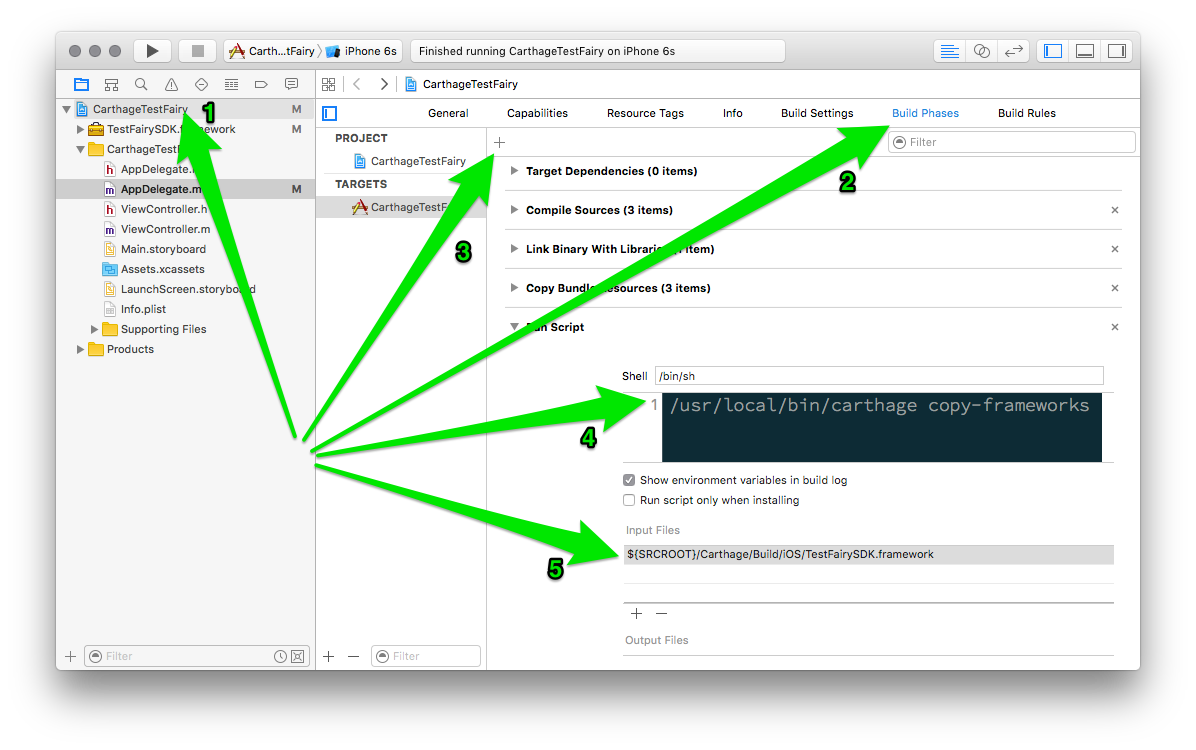Click the Shell path input field
This screenshot has width=1196, height=750.
pyautogui.click(x=878, y=376)
